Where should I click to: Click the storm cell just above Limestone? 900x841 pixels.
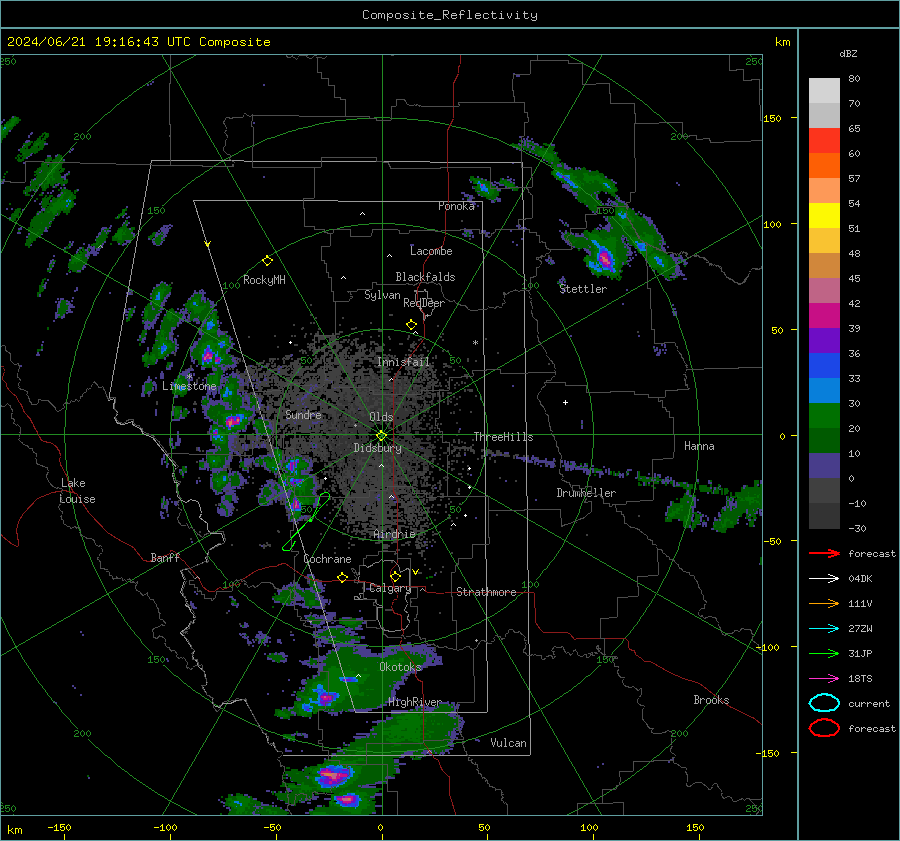(x=209, y=355)
